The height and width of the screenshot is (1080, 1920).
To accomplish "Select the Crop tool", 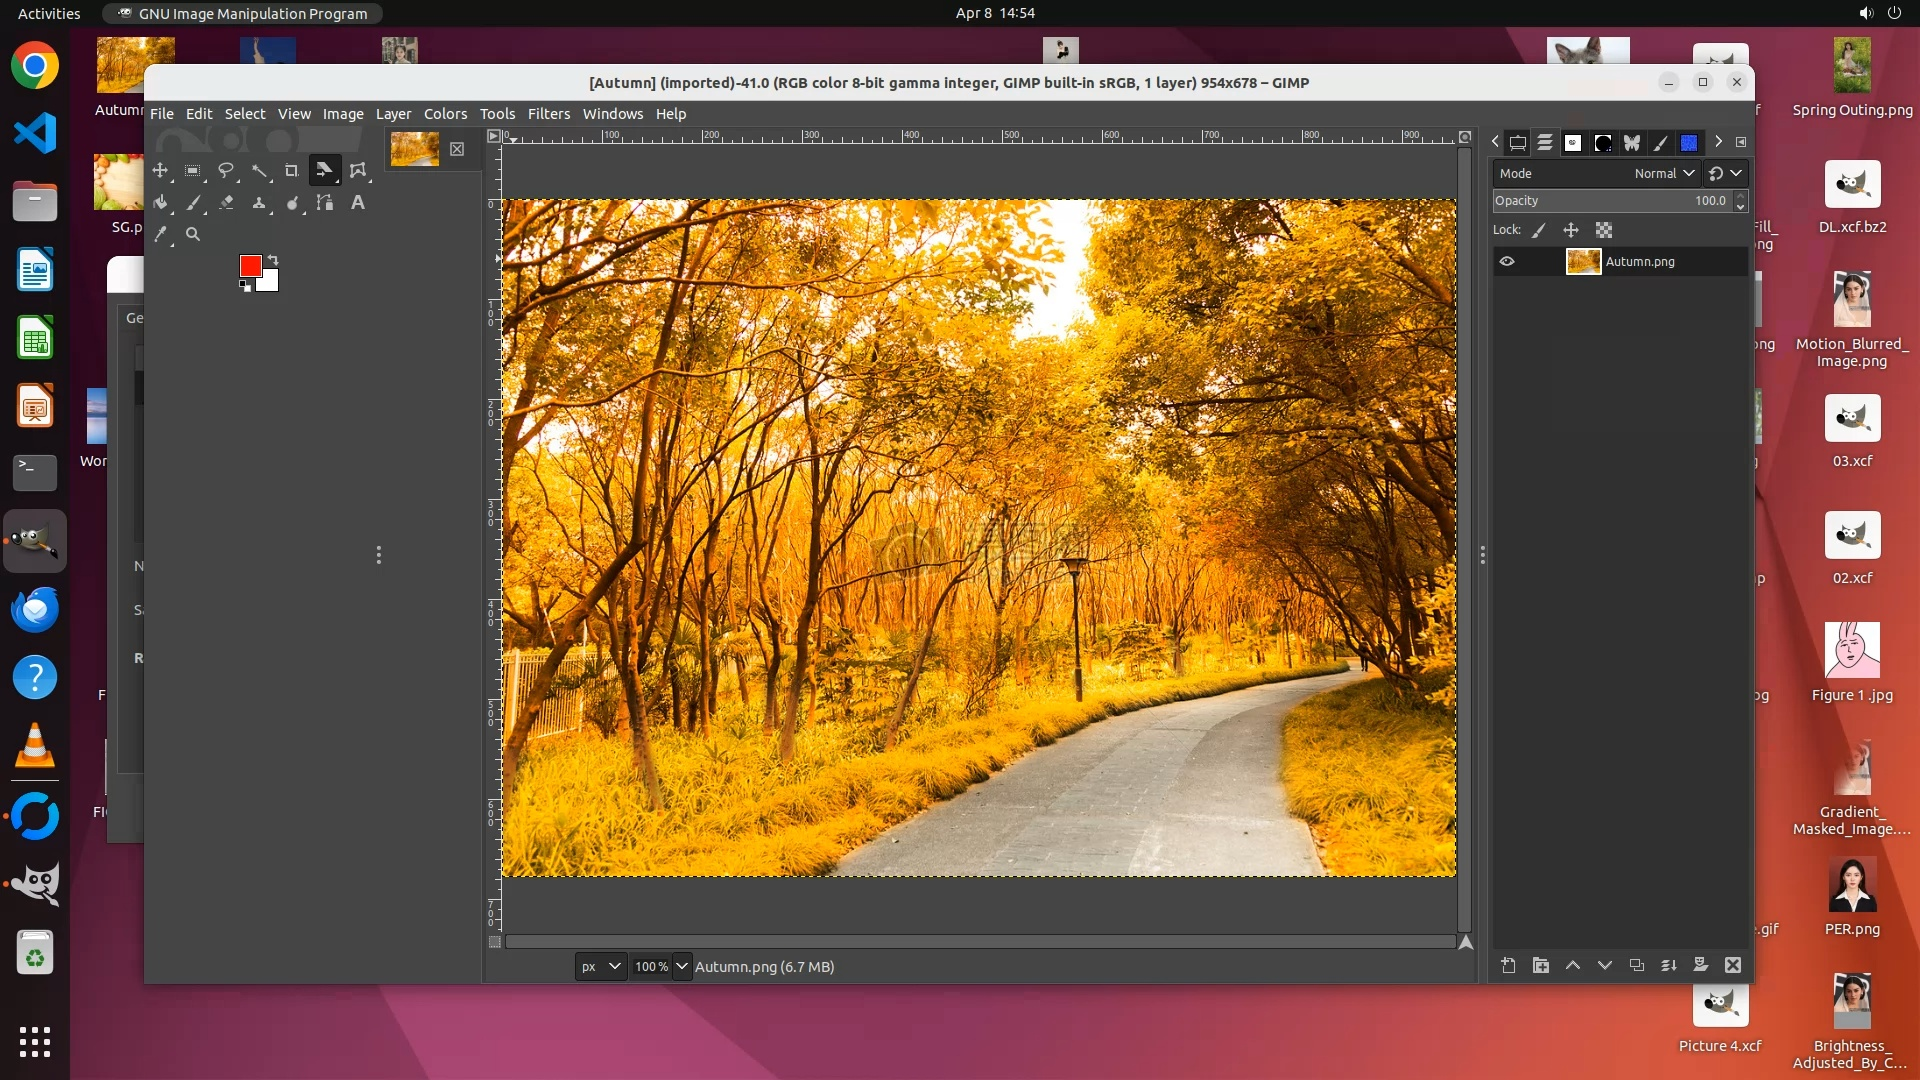I will click(291, 171).
